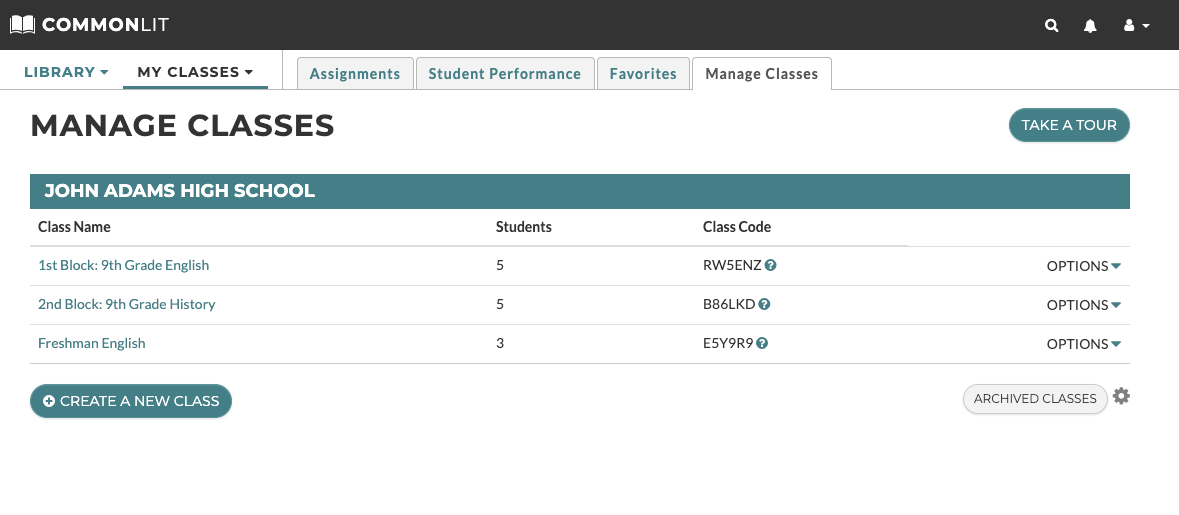The image size is (1179, 515).
Task: View the Archived Classes
Action: (x=1035, y=398)
